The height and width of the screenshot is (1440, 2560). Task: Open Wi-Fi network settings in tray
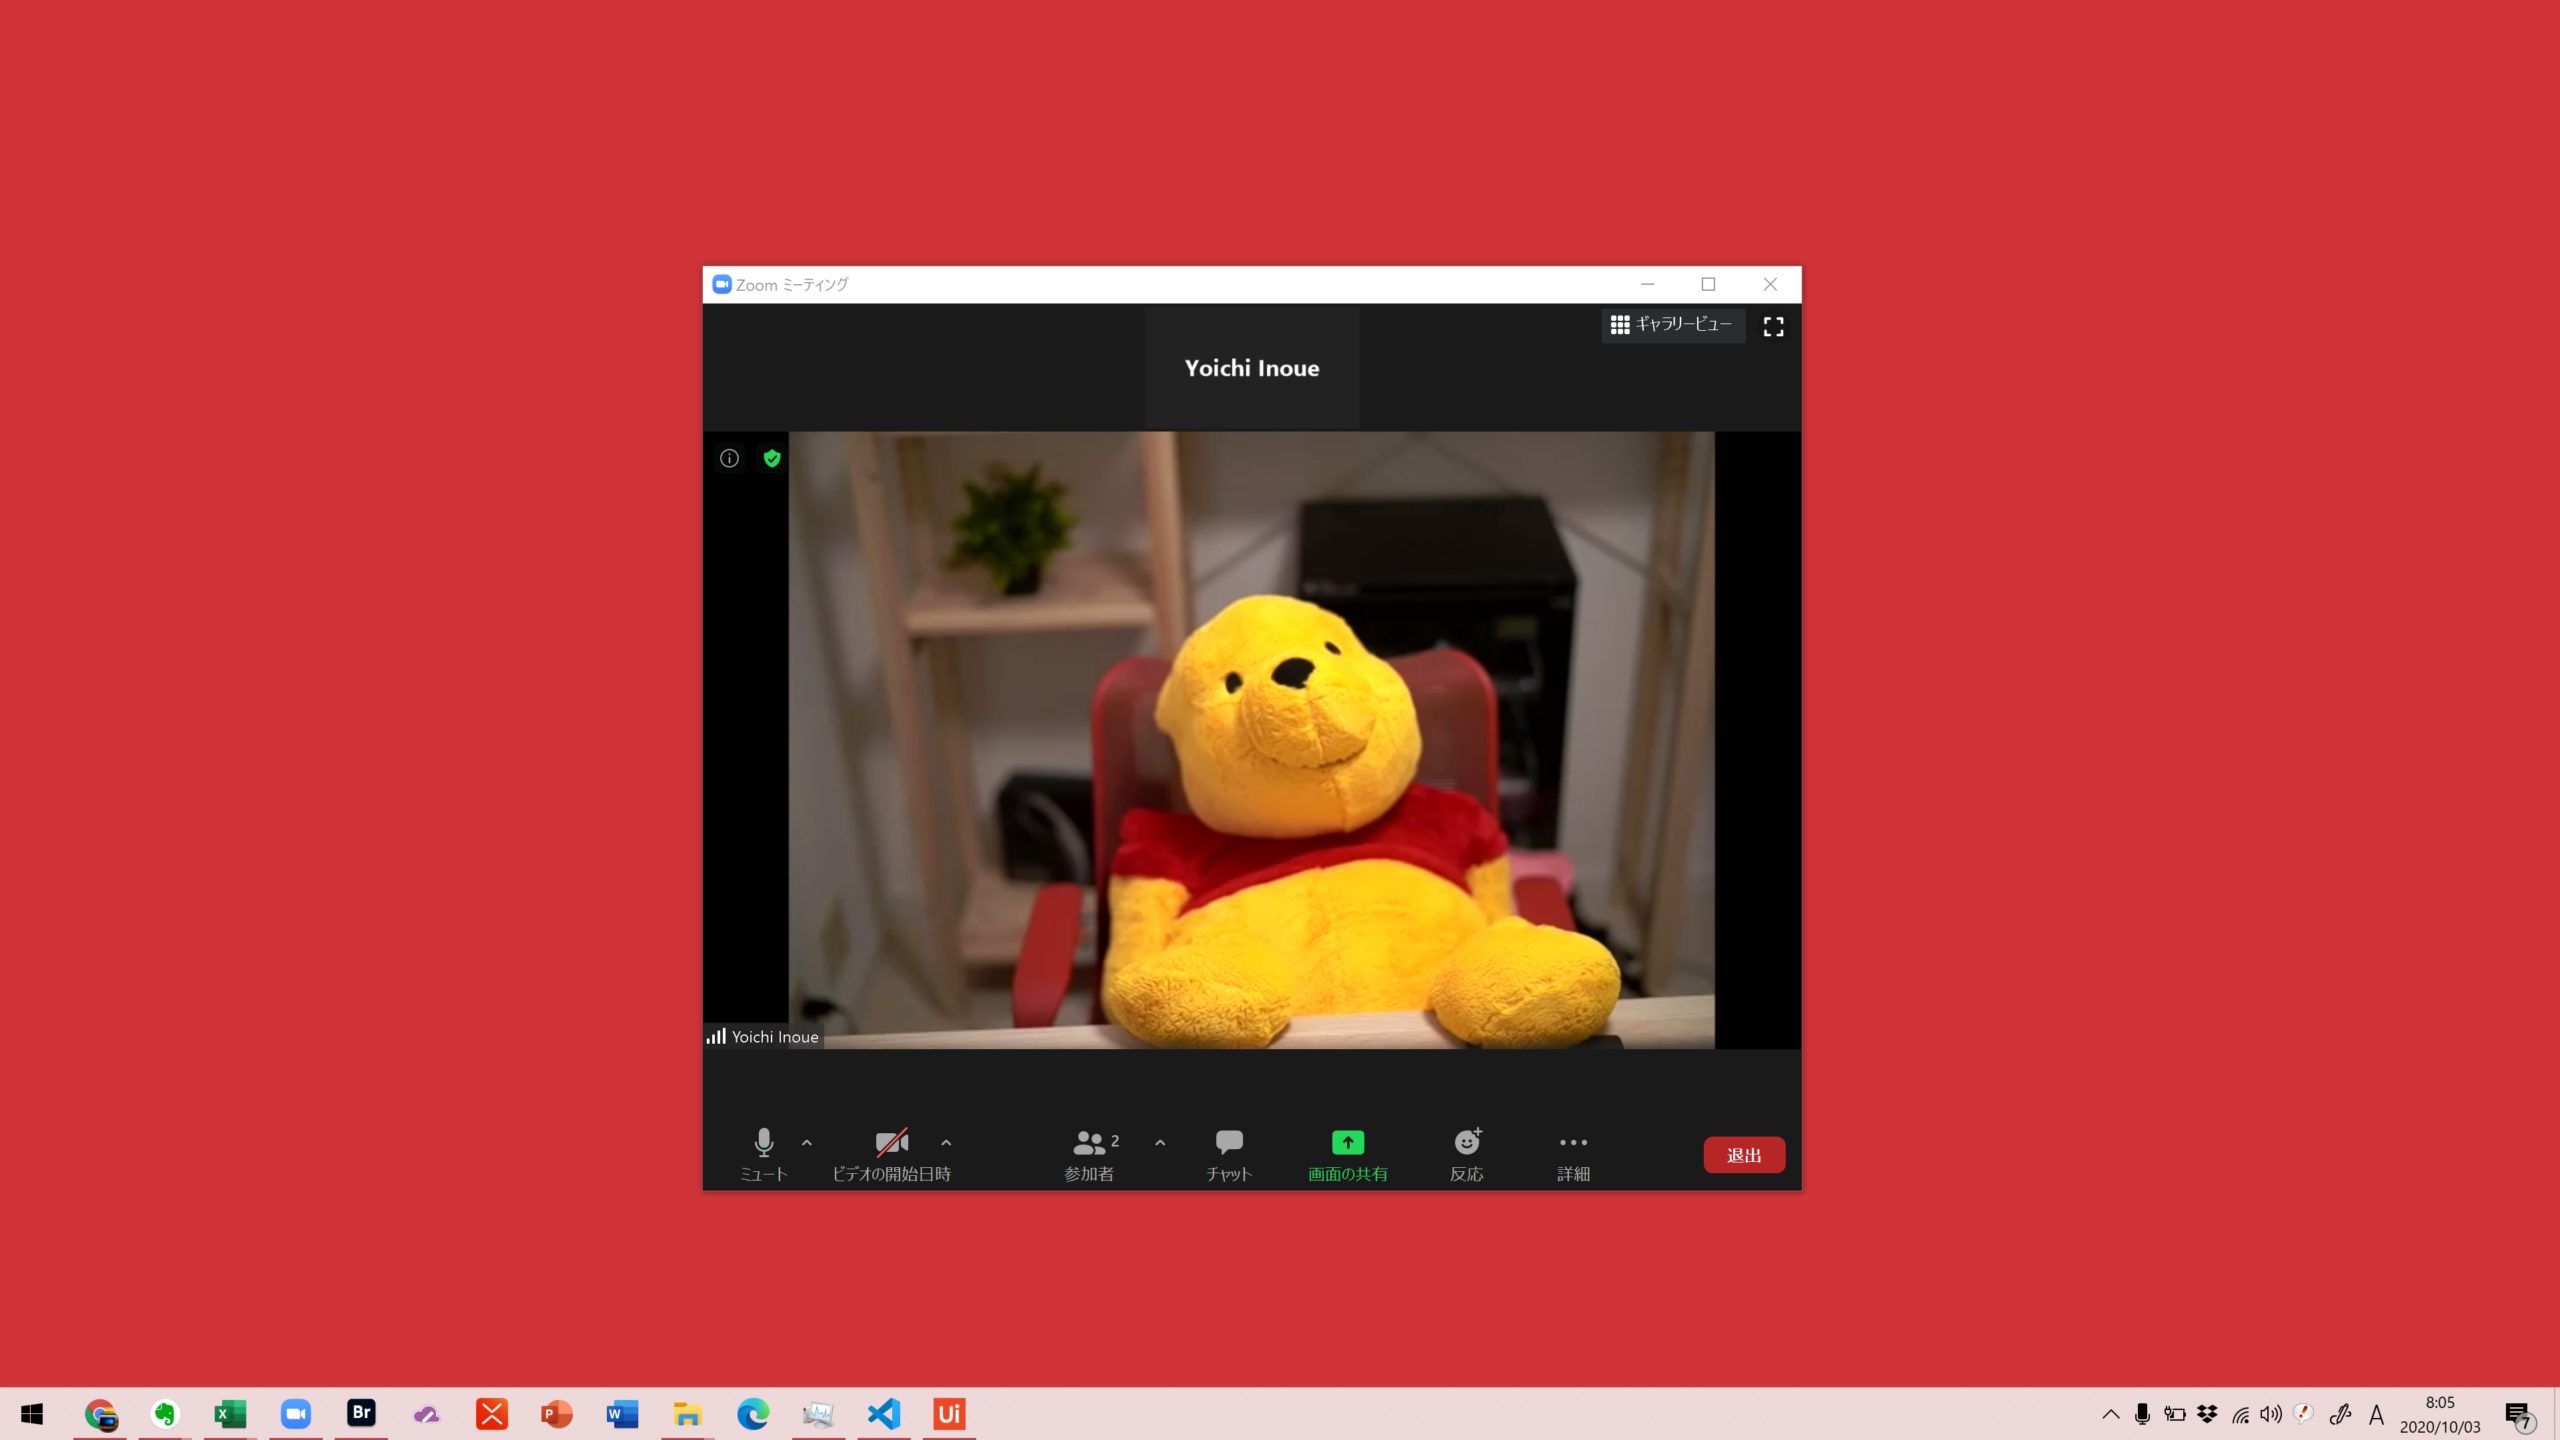[x=2241, y=1415]
